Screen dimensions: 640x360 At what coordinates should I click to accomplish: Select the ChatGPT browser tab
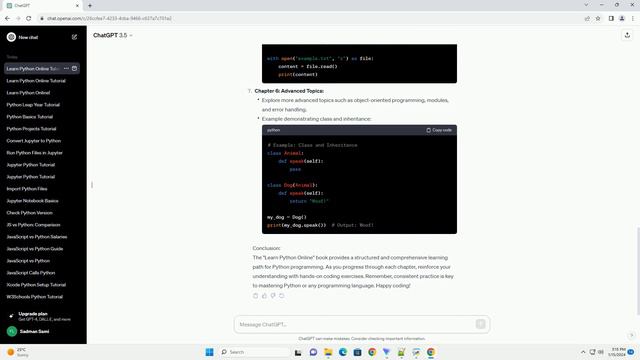(x=42, y=6)
